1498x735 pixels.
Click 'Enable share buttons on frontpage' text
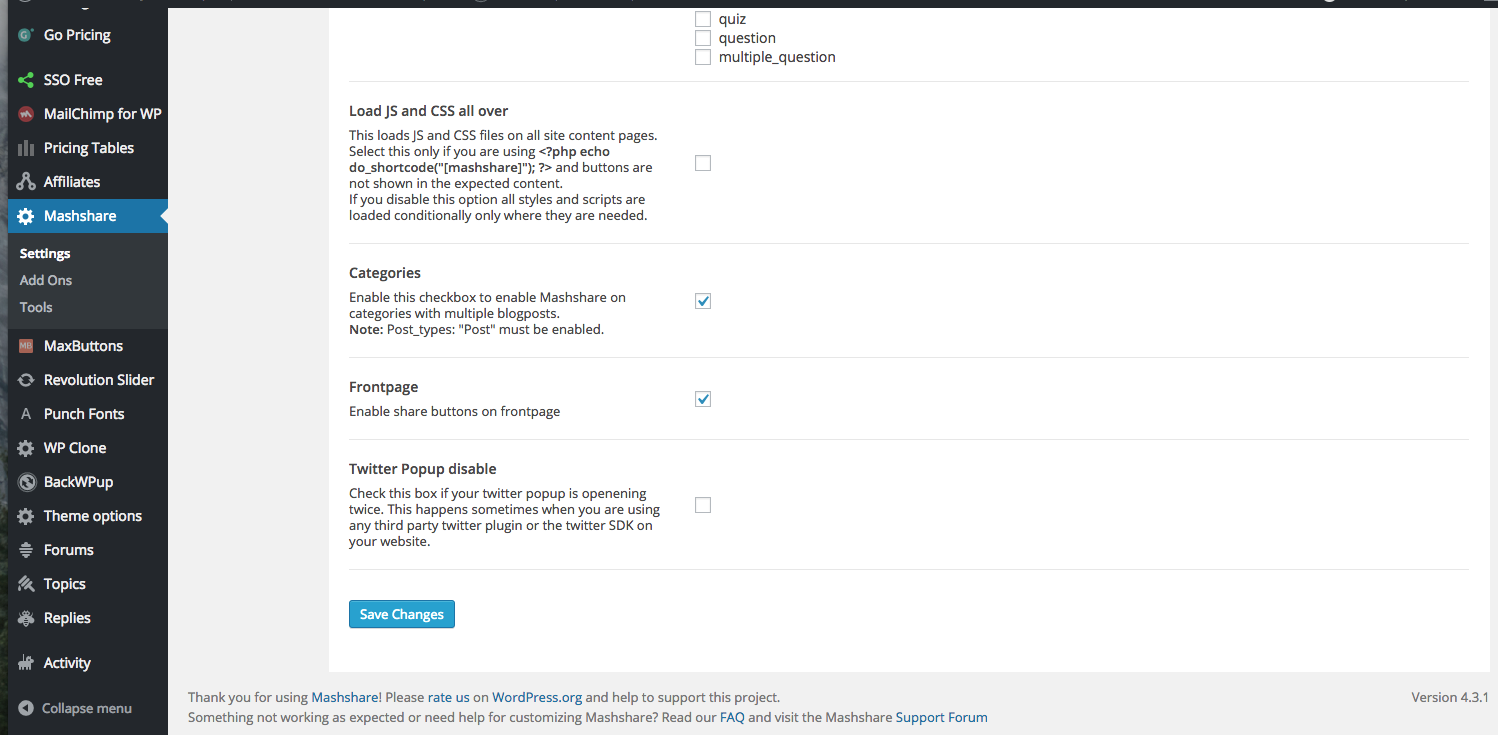tap(454, 411)
